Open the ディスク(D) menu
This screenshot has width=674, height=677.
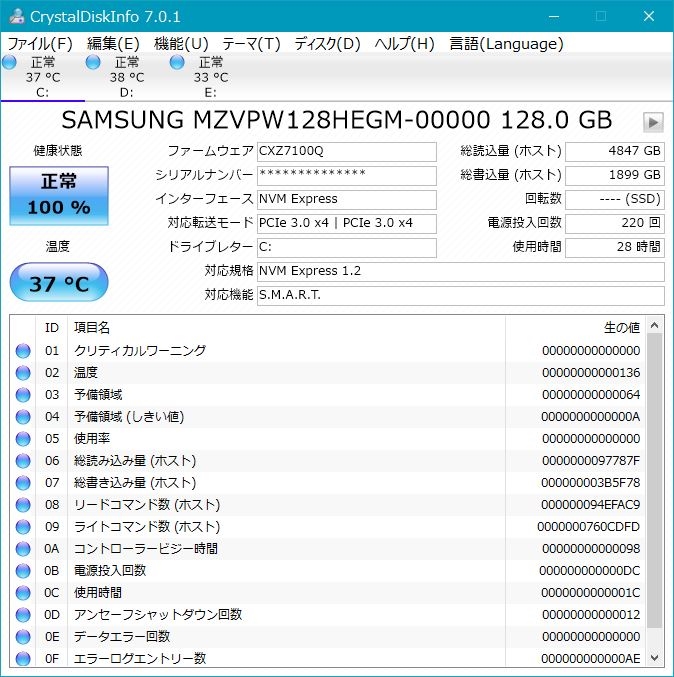pos(327,44)
